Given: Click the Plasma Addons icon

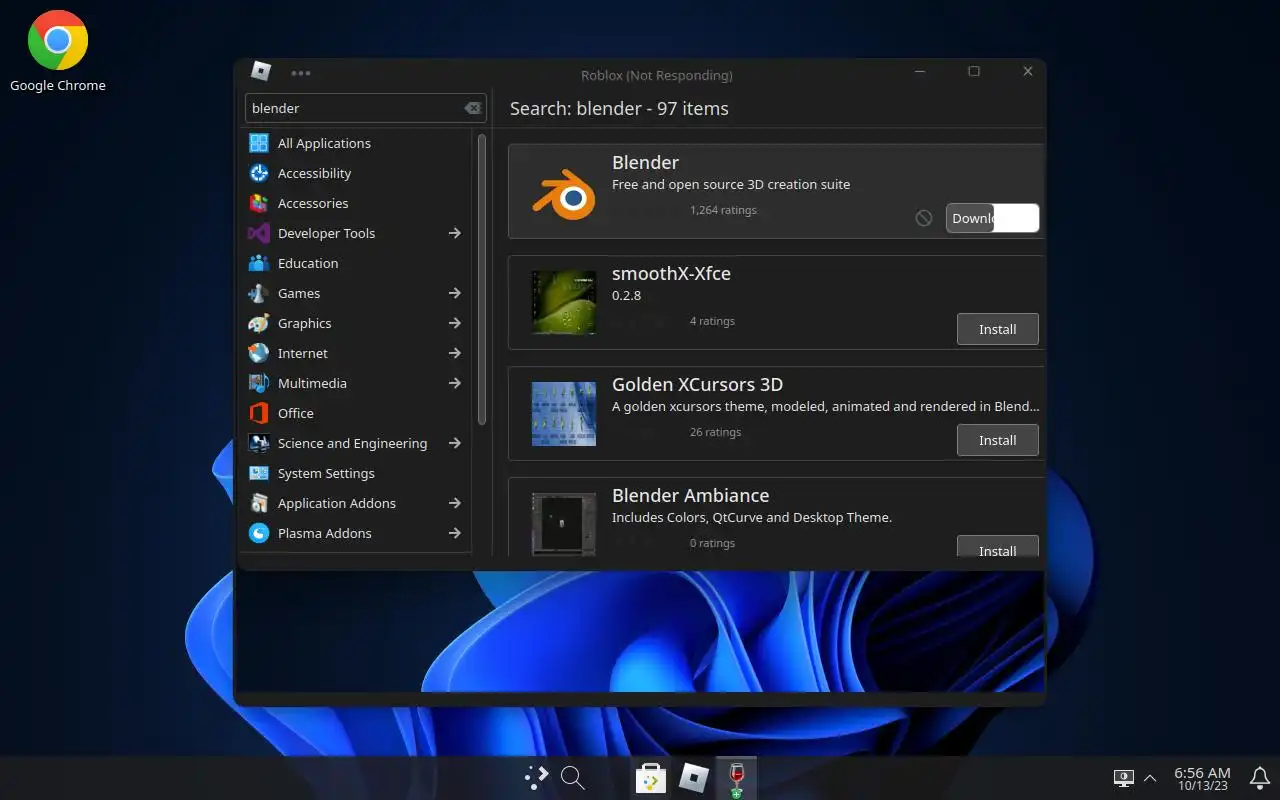Looking at the screenshot, I should pos(259,533).
